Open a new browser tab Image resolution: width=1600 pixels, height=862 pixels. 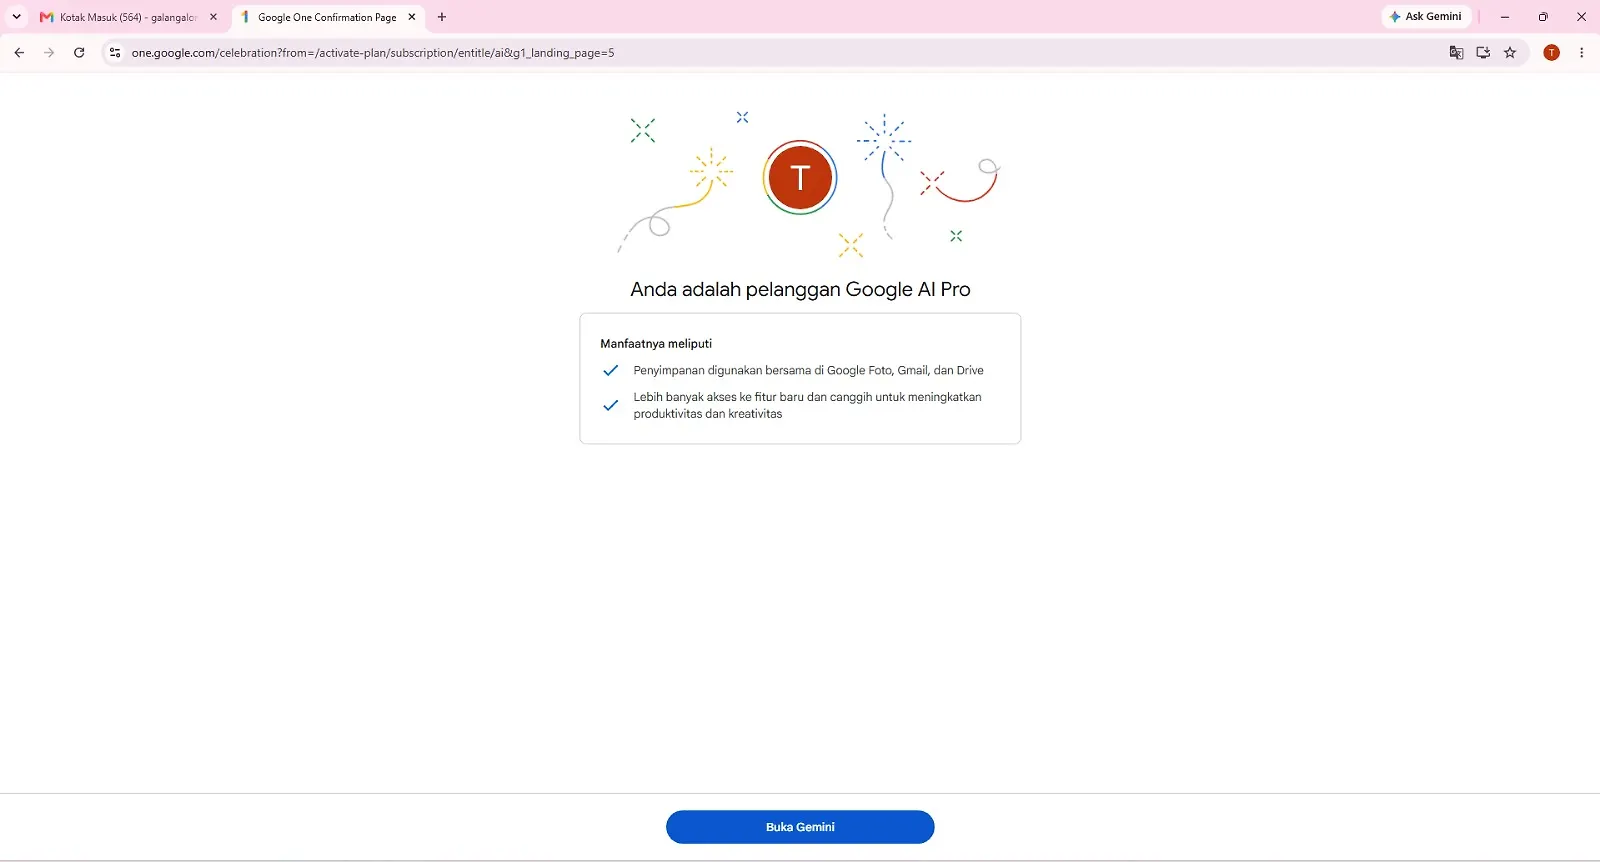pos(442,17)
